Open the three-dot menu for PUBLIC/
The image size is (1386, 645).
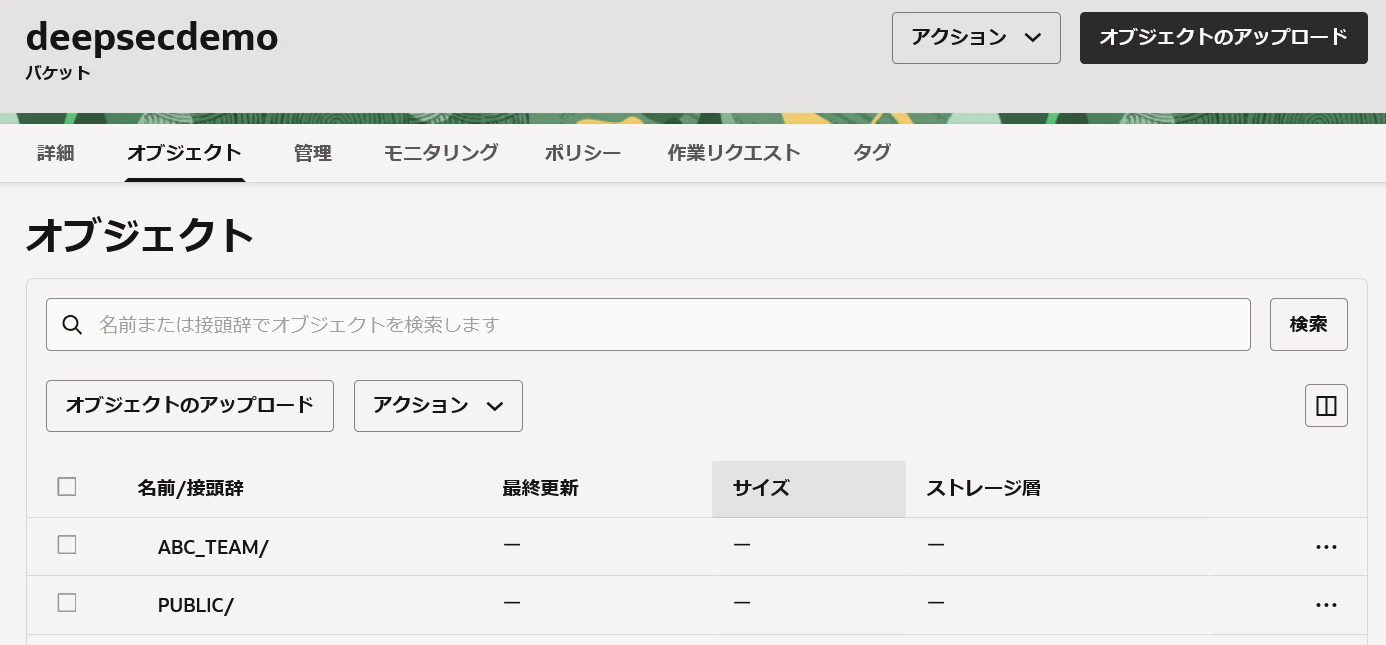click(x=1326, y=605)
